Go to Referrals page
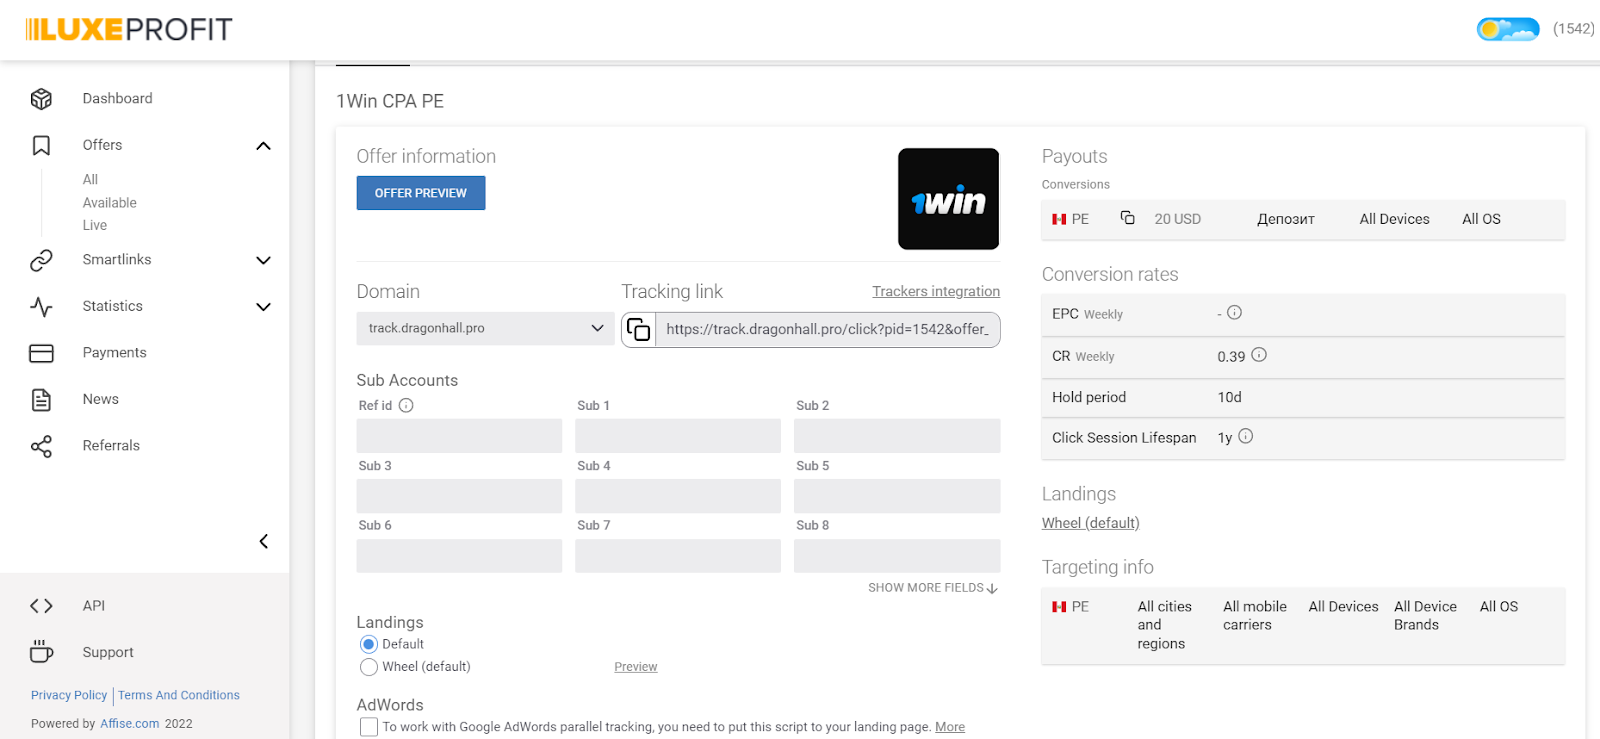 111,445
